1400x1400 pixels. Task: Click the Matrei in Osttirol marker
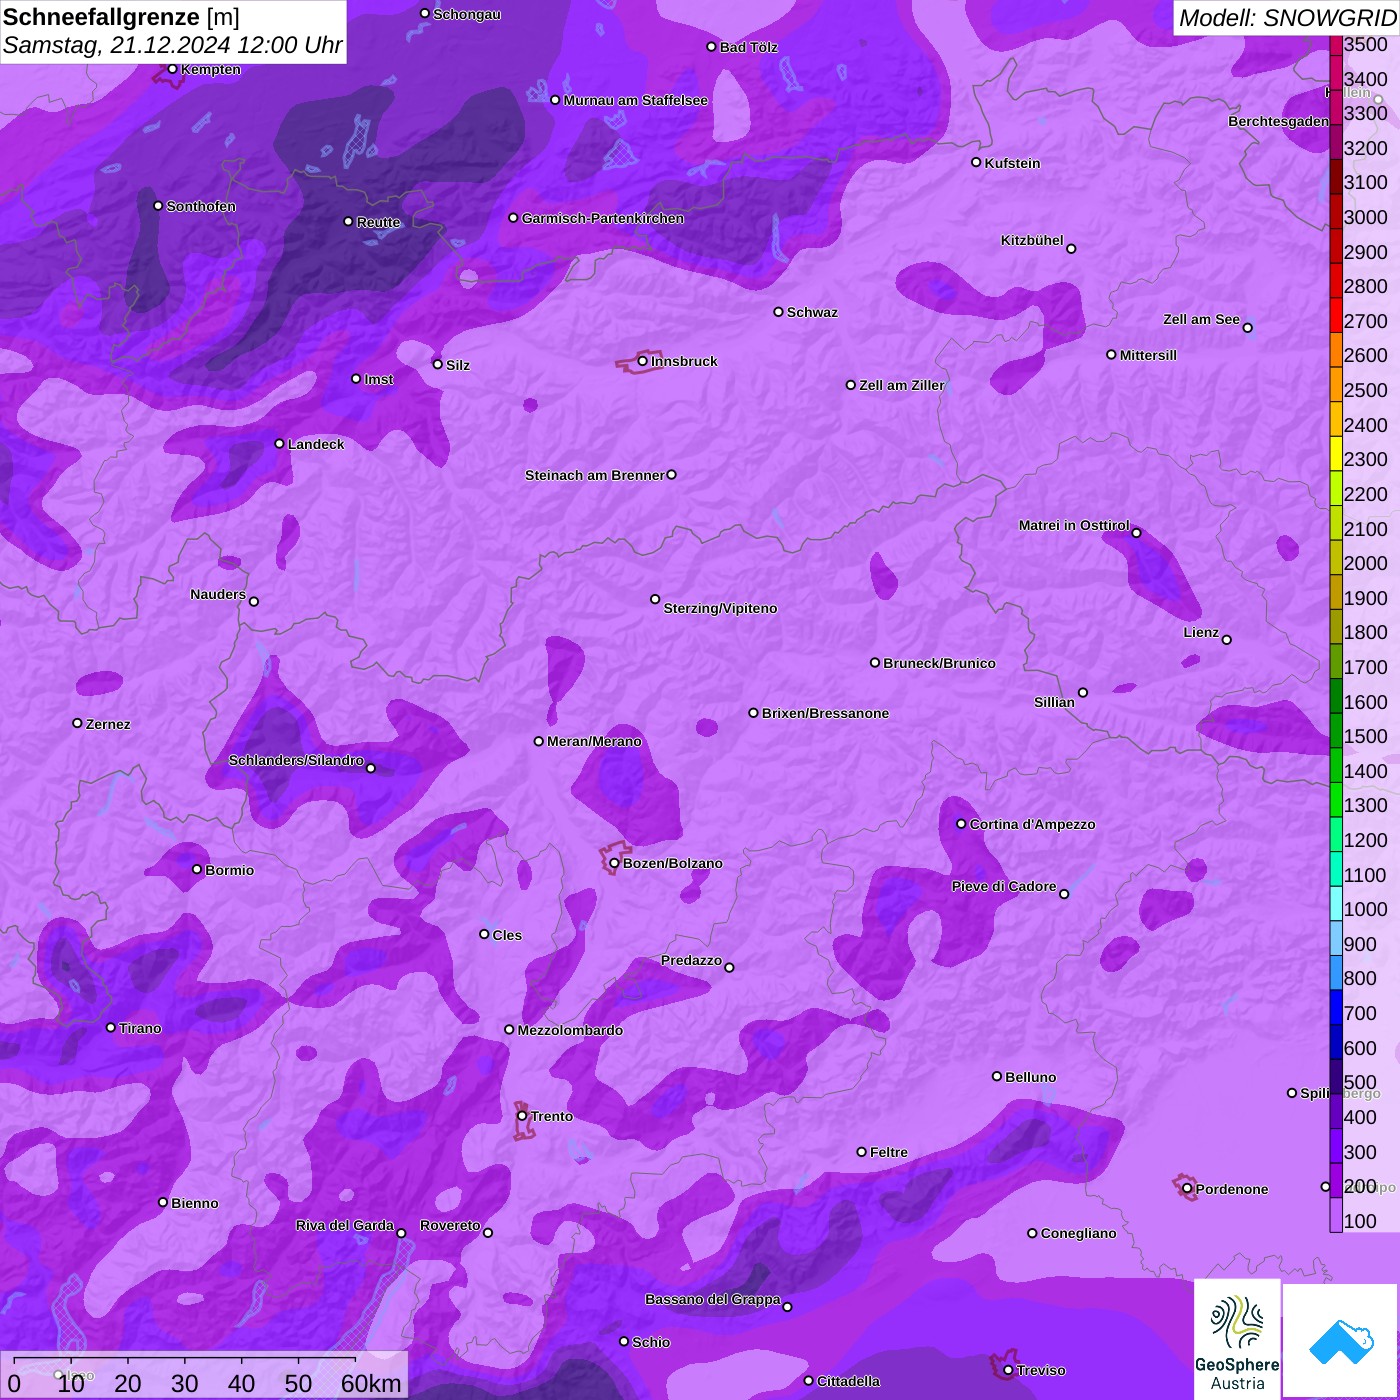[1136, 533]
